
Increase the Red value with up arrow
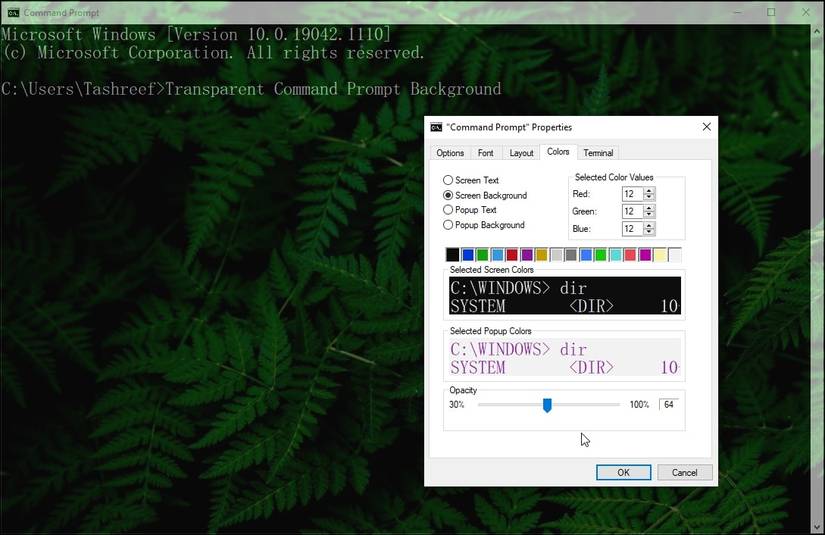pyautogui.click(x=649, y=190)
